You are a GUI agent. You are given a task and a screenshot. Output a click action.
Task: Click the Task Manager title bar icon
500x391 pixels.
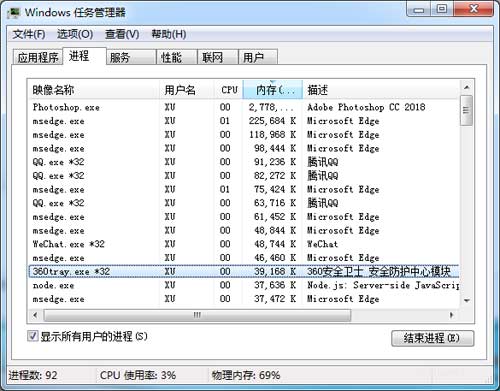pos(13,12)
